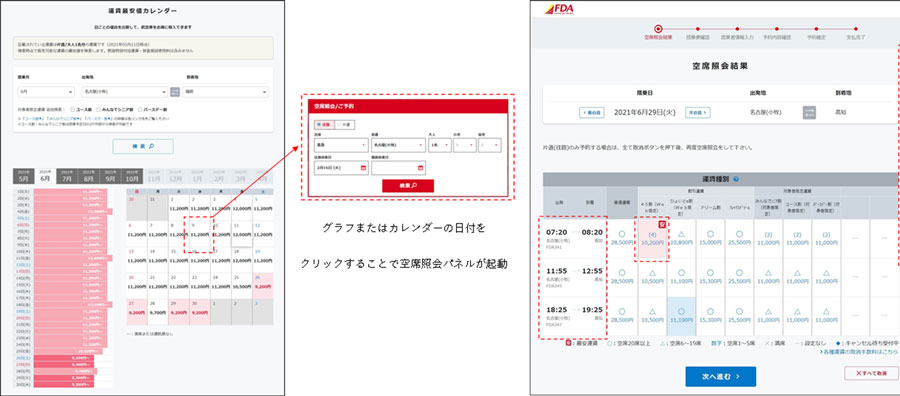Click the date text 2021年6月29日(火)
This screenshot has width=900, height=396.
[645, 112]
